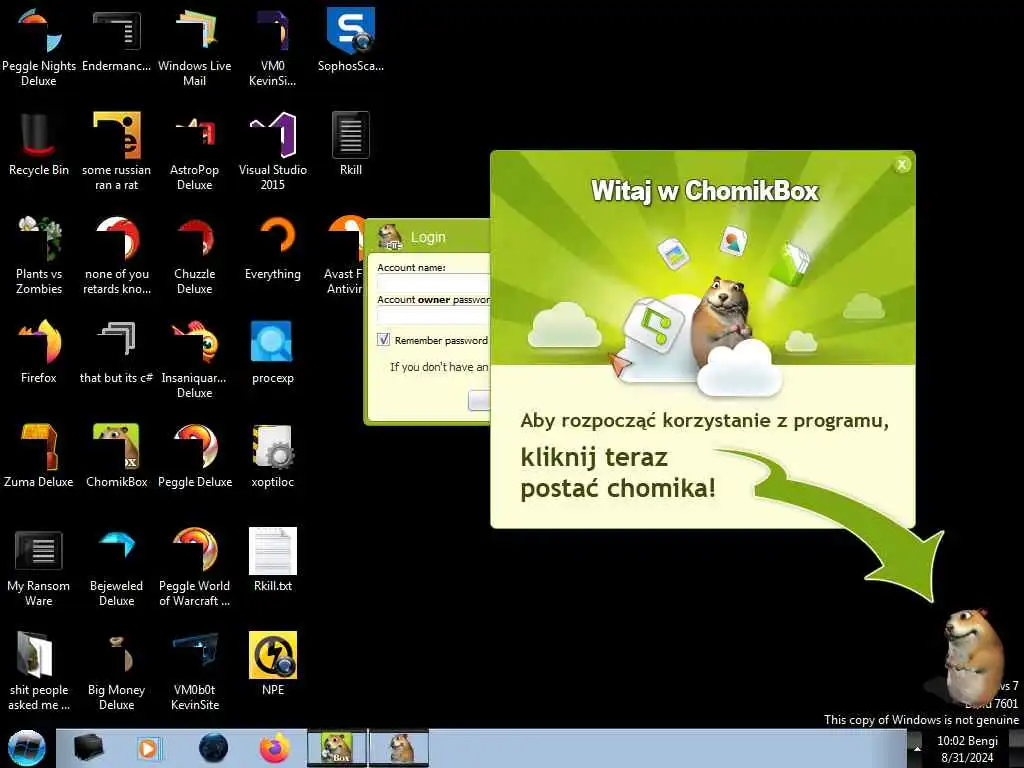Viewport: 1024px width, 768px height.
Task: Click the dark printer-like taskbar icon
Action: (89, 748)
